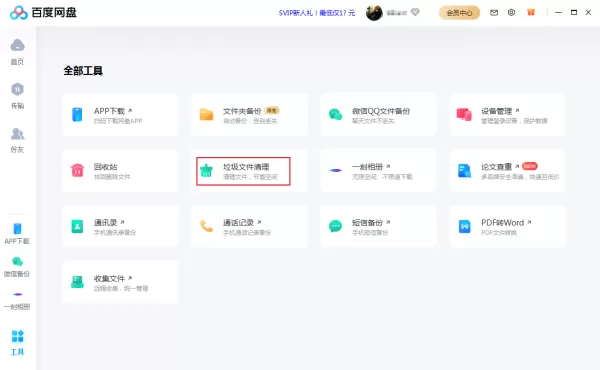Open the 通话记录 title text
Viewport: 600px width, 370px height.
[238, 223]
